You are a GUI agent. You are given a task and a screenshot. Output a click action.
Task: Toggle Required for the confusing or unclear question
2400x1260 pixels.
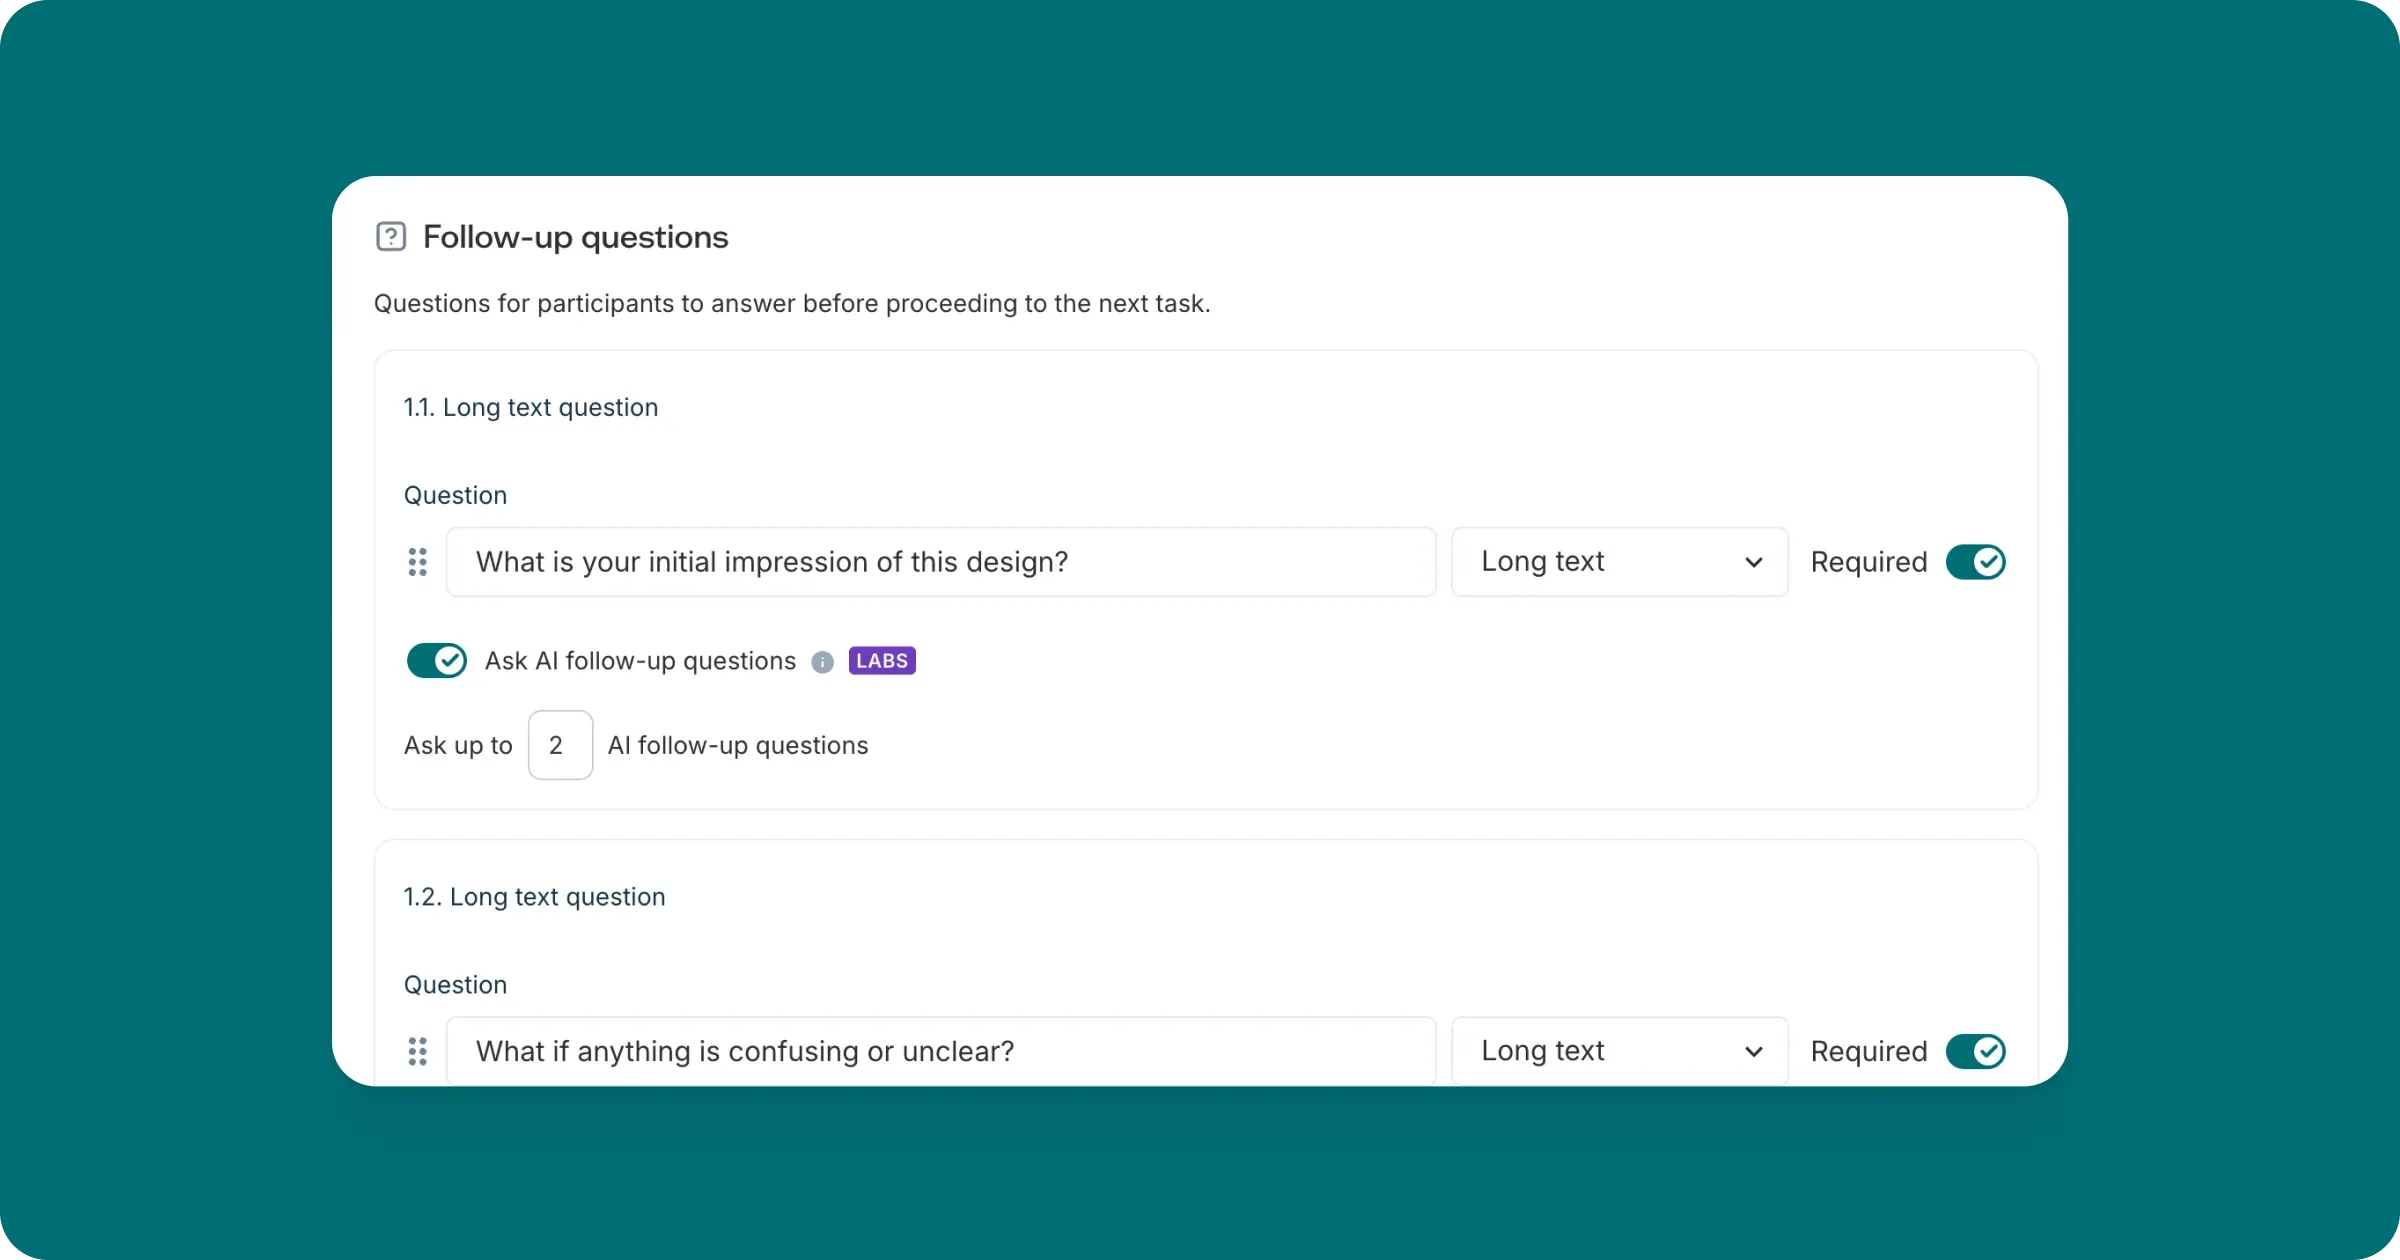click(x=1975, y=1051)
